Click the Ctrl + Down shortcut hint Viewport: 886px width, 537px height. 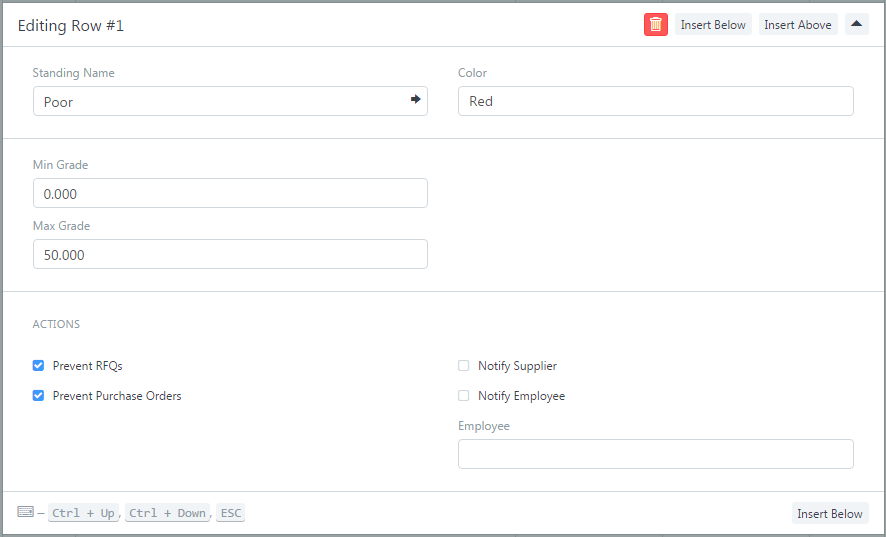167,513
